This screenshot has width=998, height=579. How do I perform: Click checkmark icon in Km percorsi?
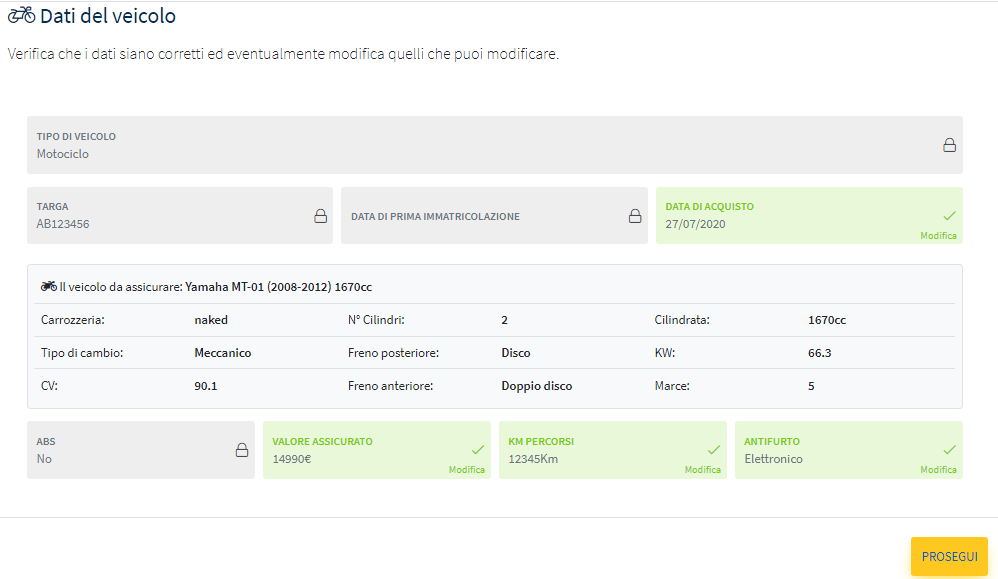pyautogui.click(x=713, y=450)
